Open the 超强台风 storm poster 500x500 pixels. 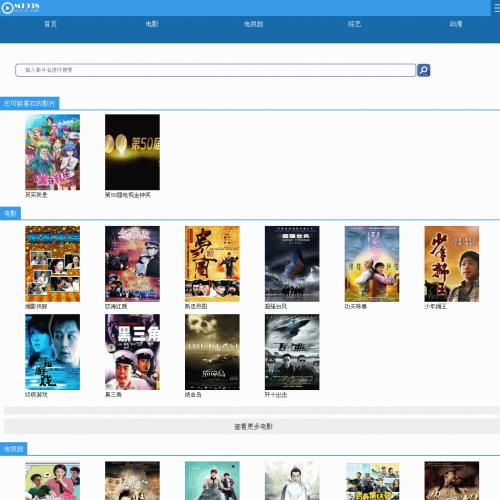point(292,264)
